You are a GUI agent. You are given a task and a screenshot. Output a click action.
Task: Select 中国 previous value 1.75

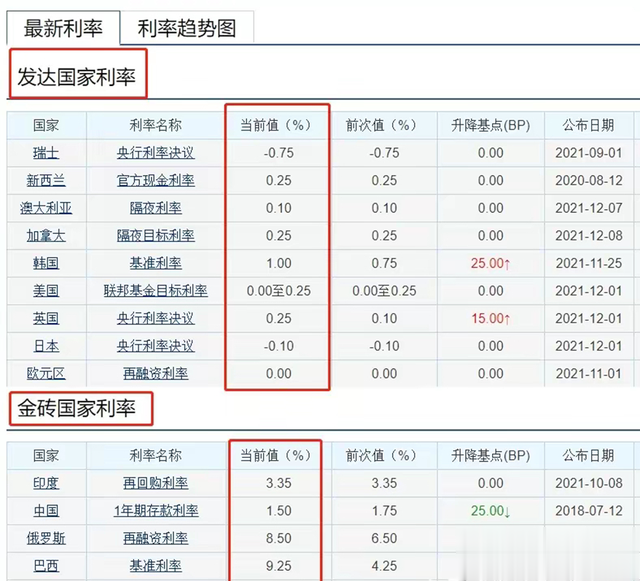point(384,511)
